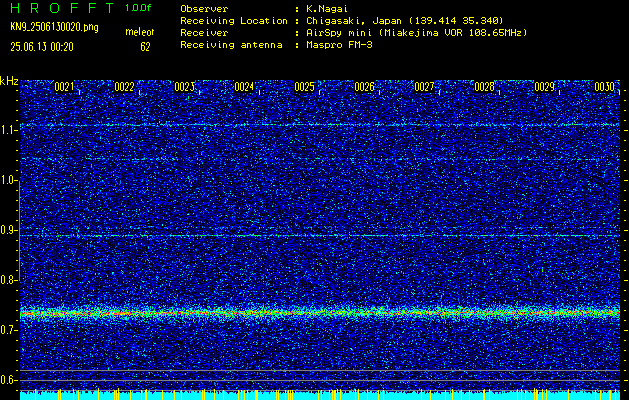Image resolution: width=629 pixels, height=400 pixels.
Task: Click the meteor count 62
Action: (145, 47)
